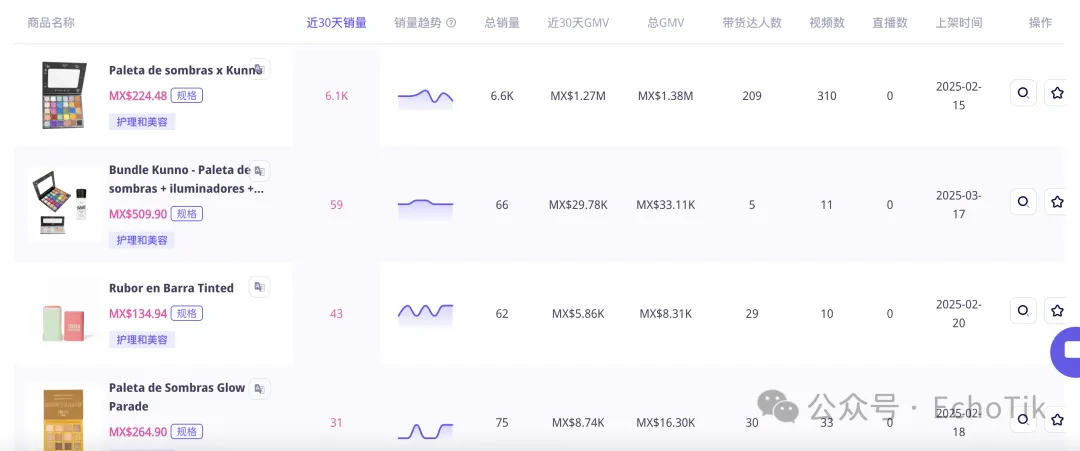Favorite Paleta de sombras x Kunno with star icon
1080x451 pixels.
1057,92
